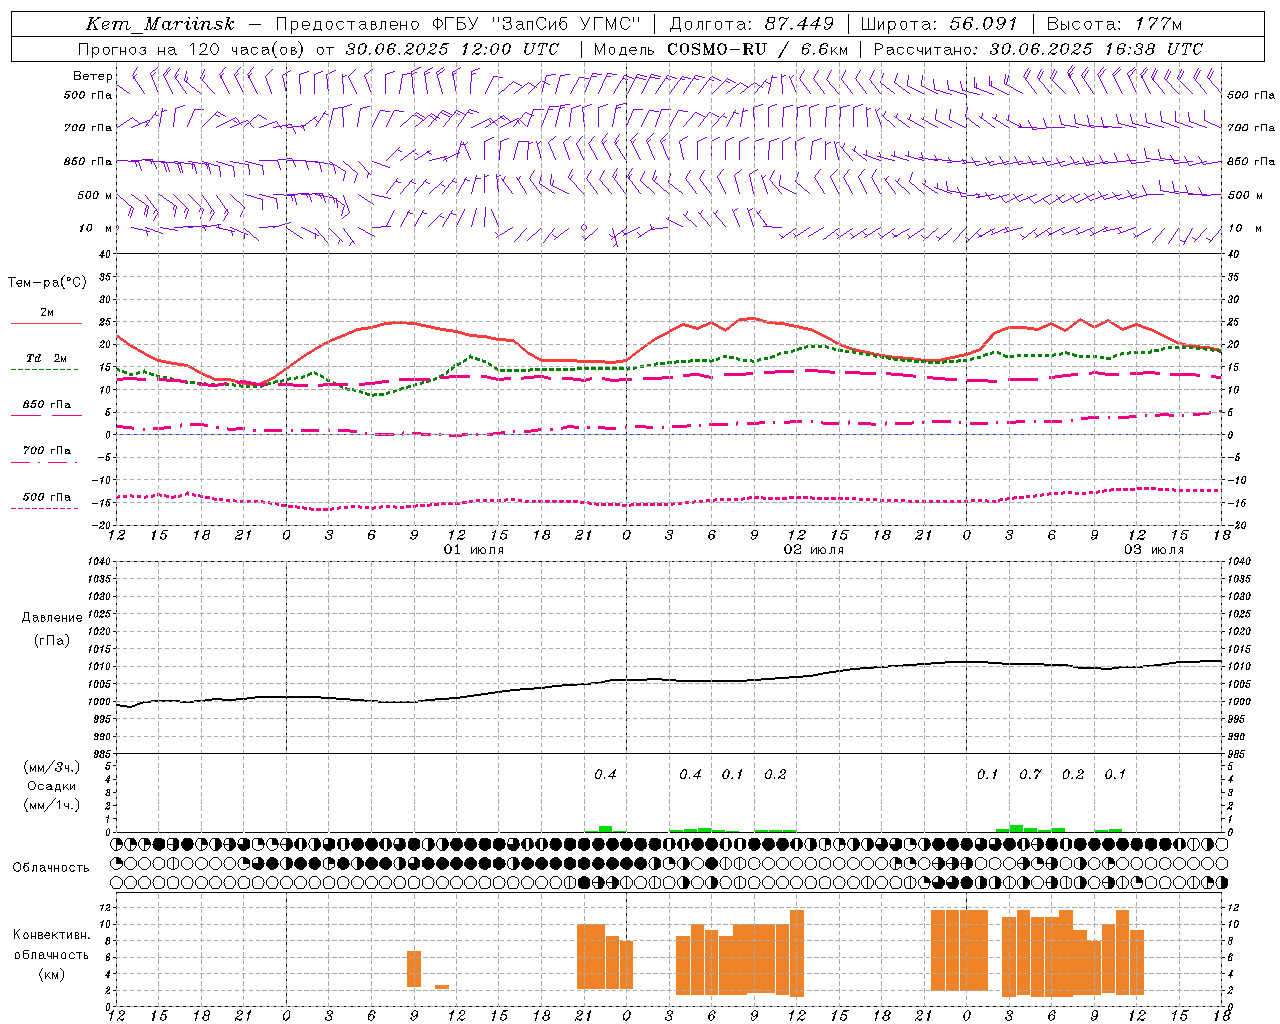Screen dimensions: 1280x1024
Task: Click the 'Модель COSMO-RU / 6.6км' label
Action: pos(721,49)
